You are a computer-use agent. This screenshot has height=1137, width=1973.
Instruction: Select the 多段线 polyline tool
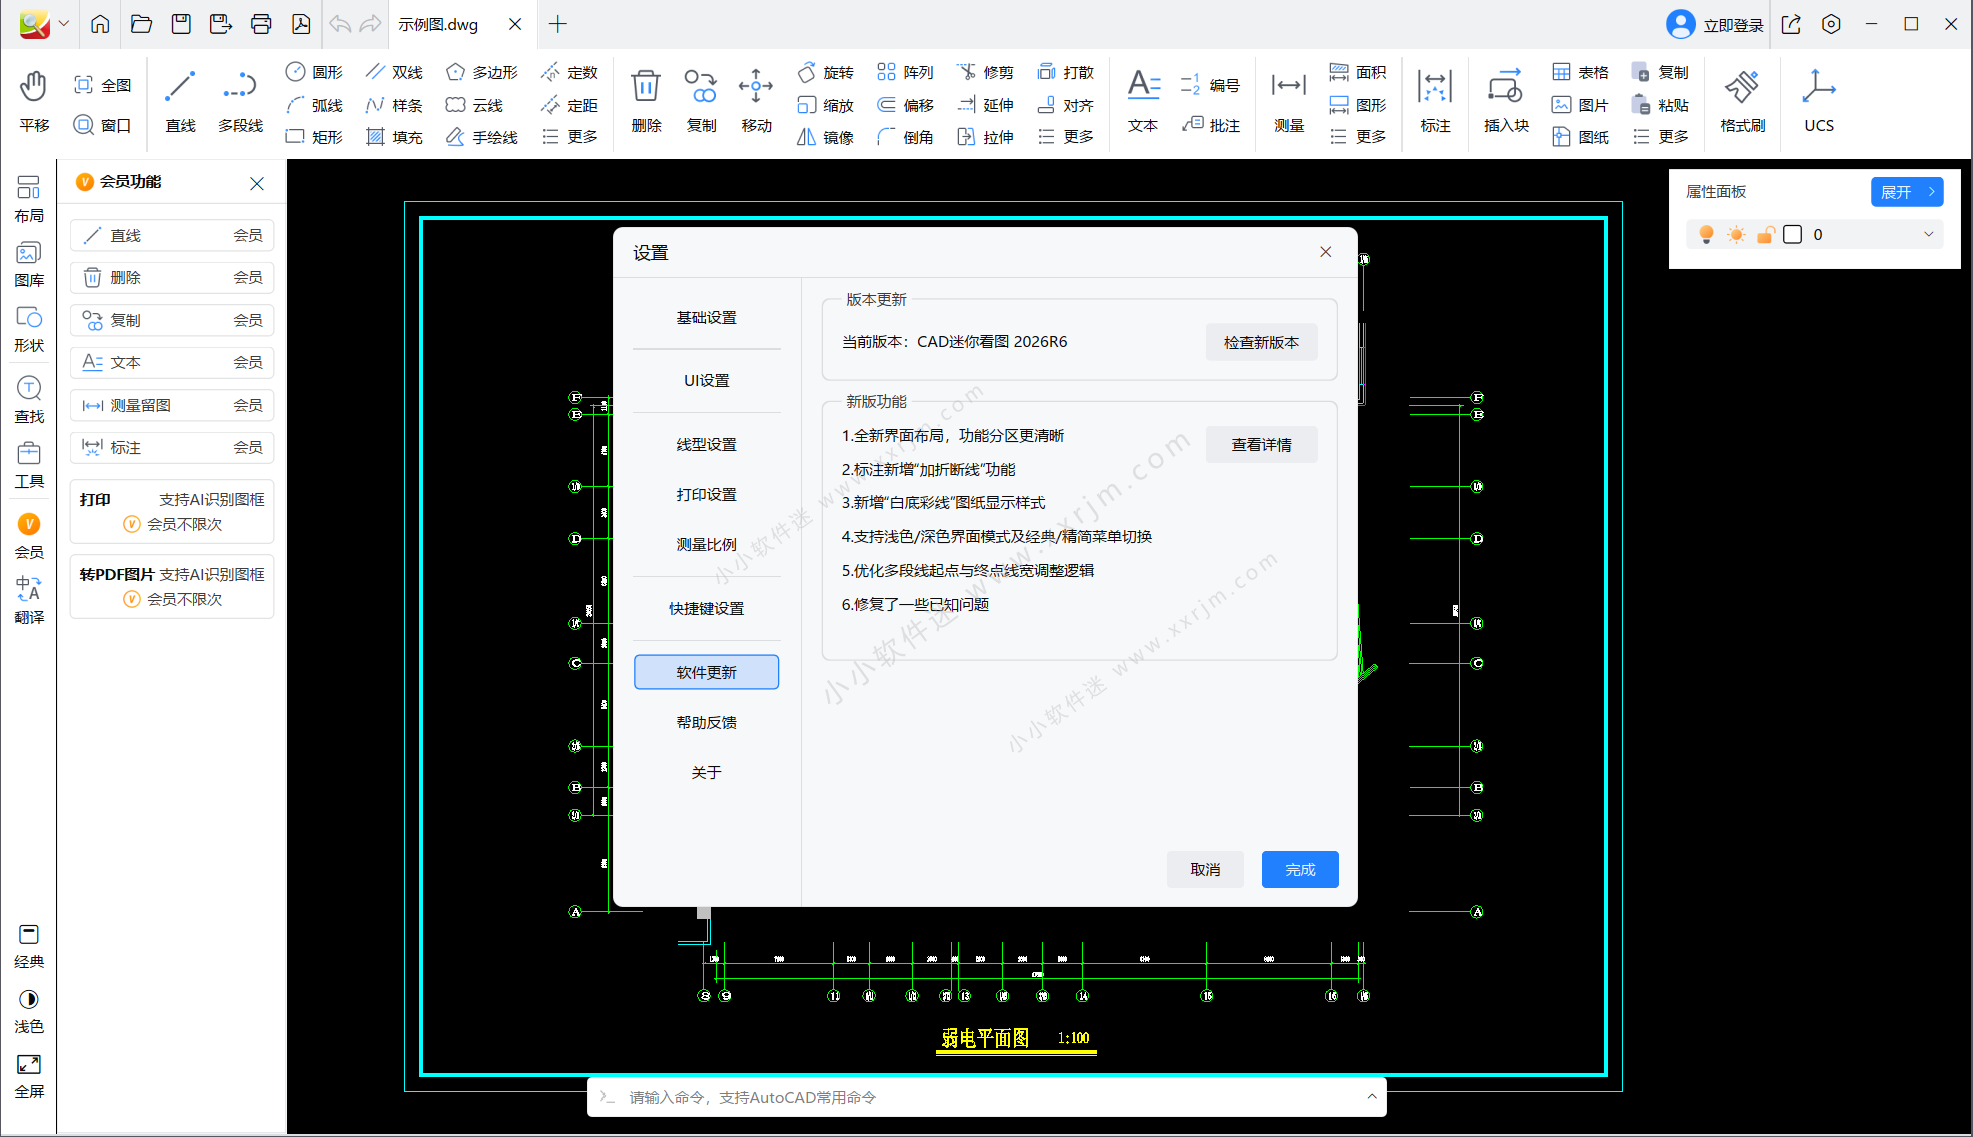(x=240, y=102)
